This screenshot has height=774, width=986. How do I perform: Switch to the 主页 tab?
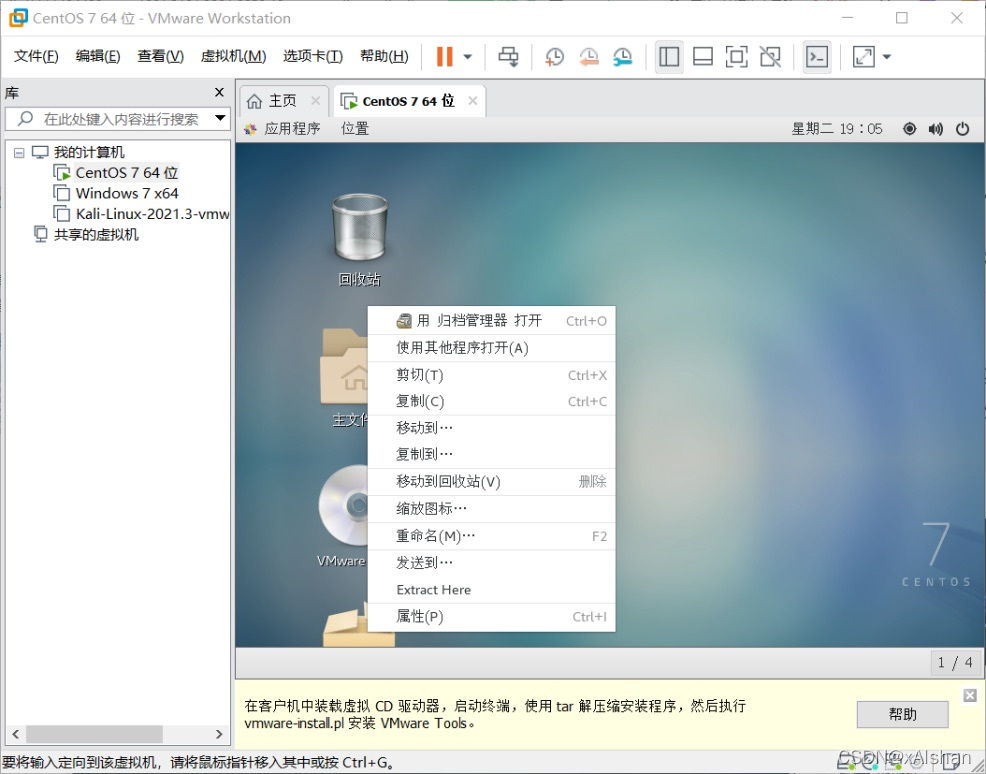[275, 101]
